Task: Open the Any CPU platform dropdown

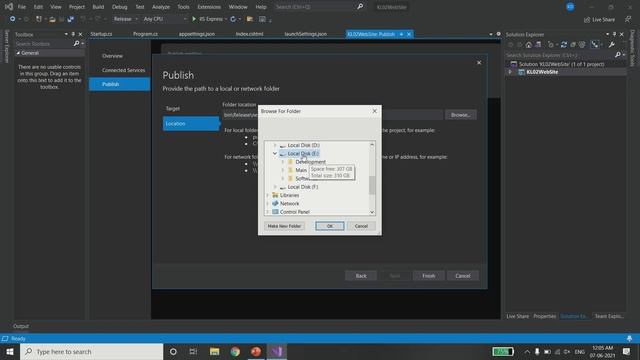Action: [165, 19]
